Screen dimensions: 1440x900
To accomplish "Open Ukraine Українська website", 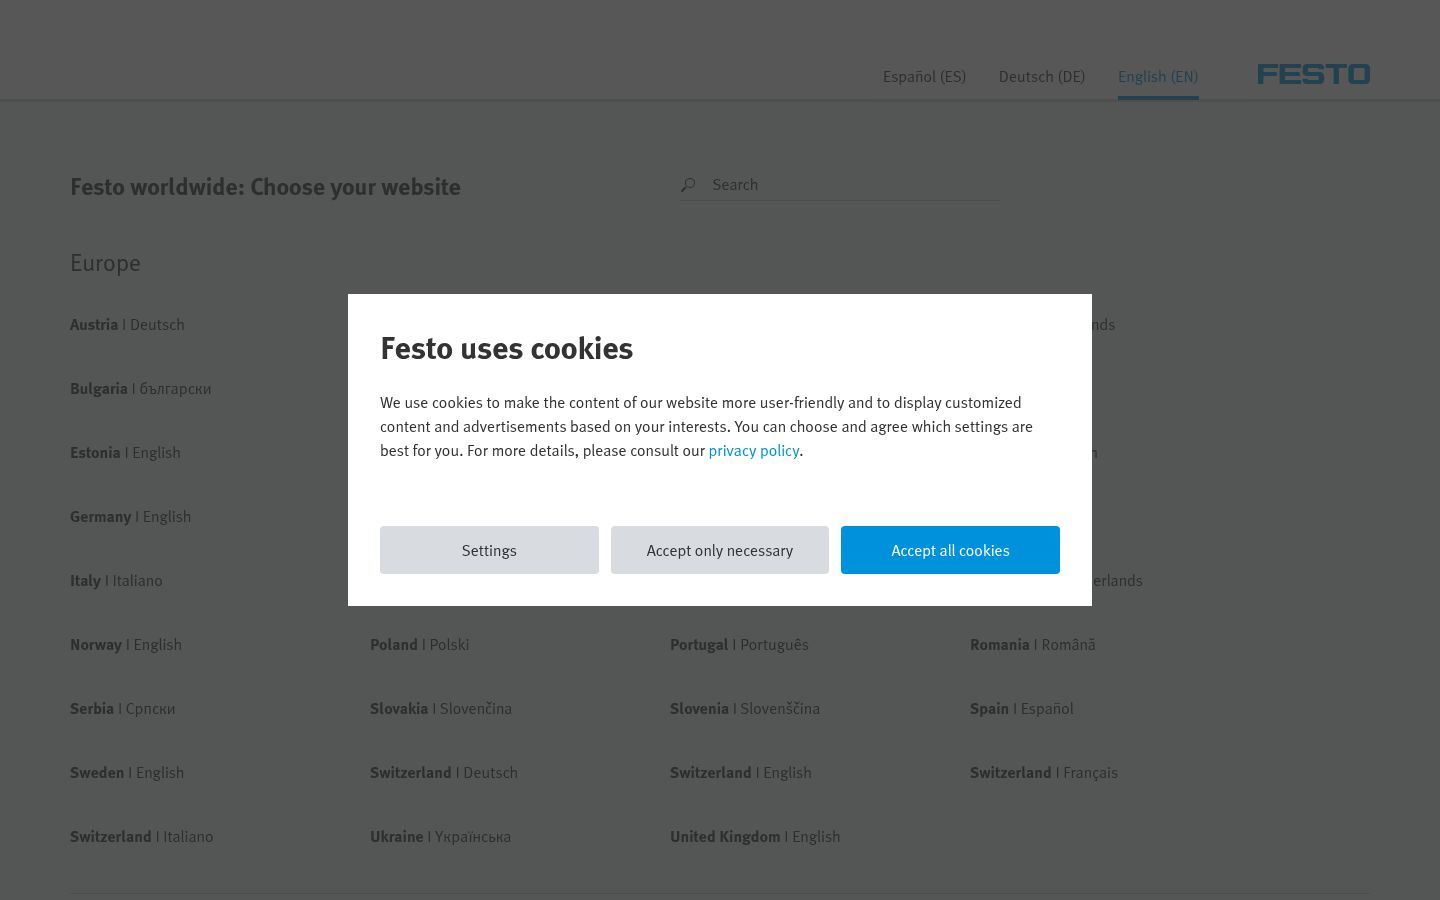I will pyautogui.click(x=440, y=837).
